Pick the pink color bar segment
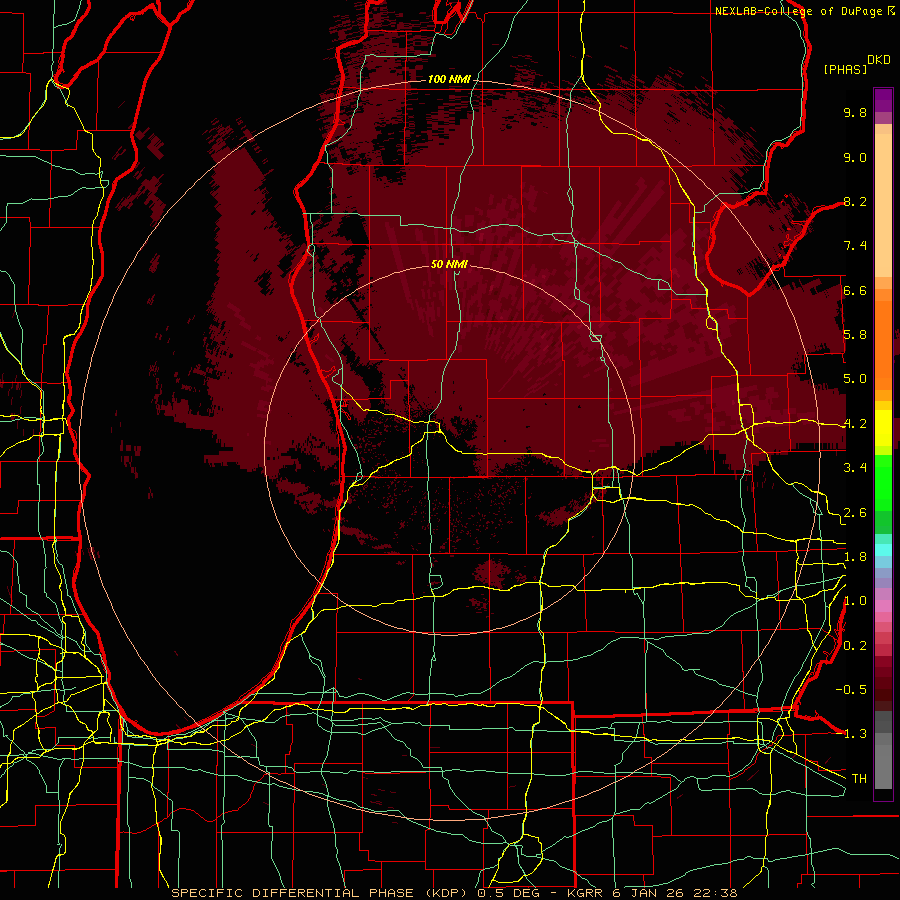Screen dimensions: 900x900 tap(883, 606)
